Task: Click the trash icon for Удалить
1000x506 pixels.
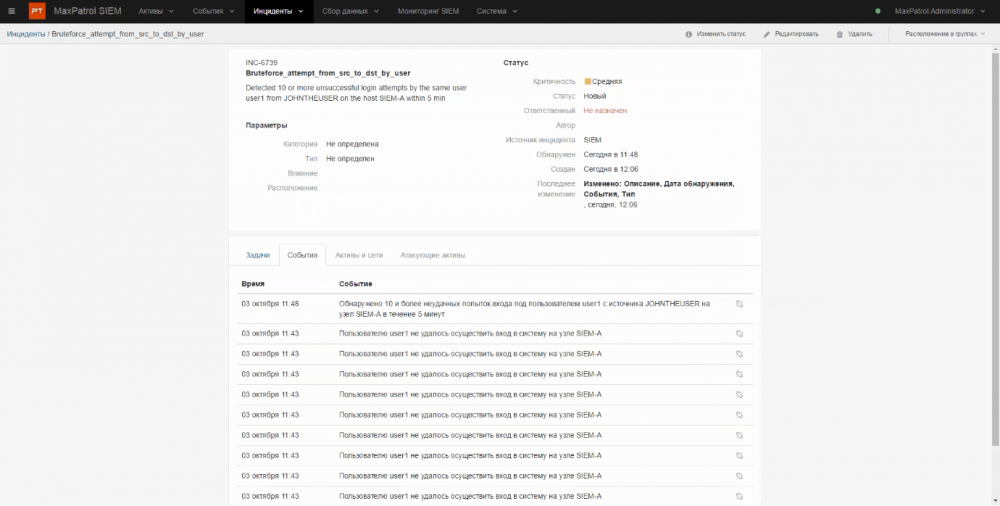Action: tap(839, 33)
